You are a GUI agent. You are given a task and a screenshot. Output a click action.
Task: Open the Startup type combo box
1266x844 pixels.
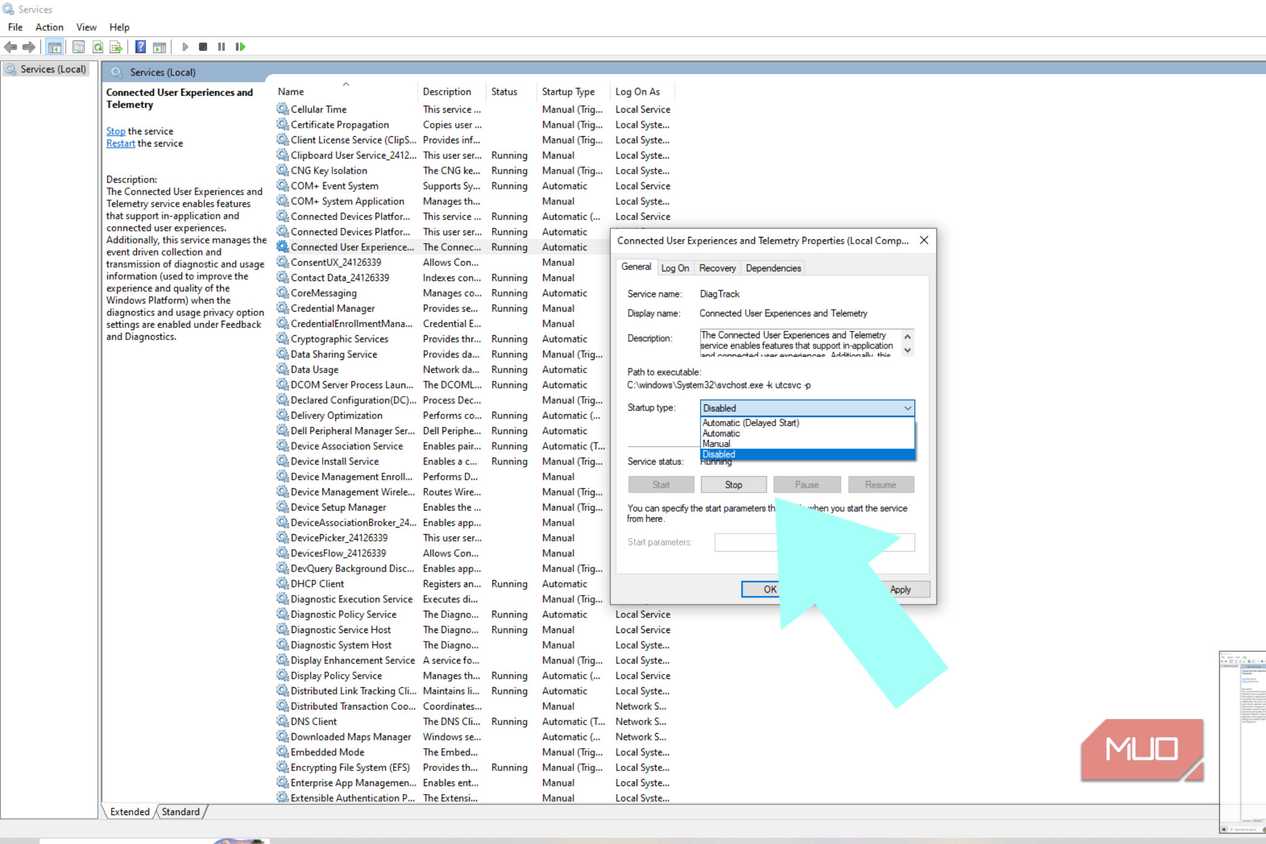807,408
